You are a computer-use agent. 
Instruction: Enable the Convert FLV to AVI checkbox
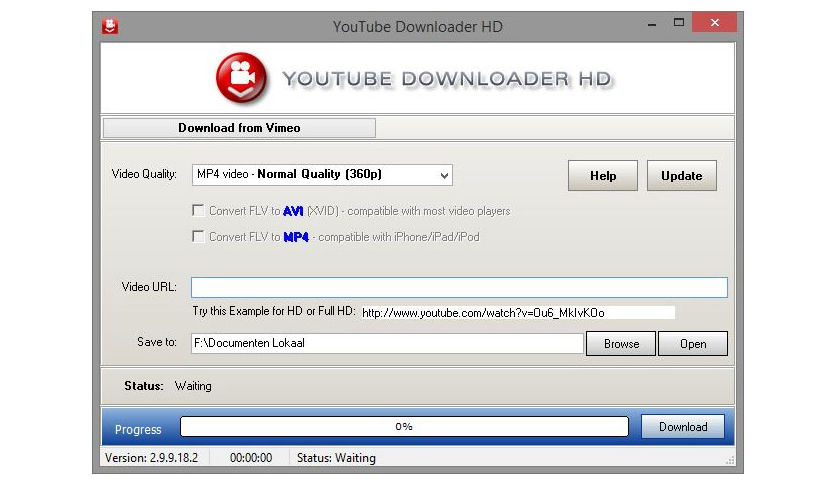[198, 211]
